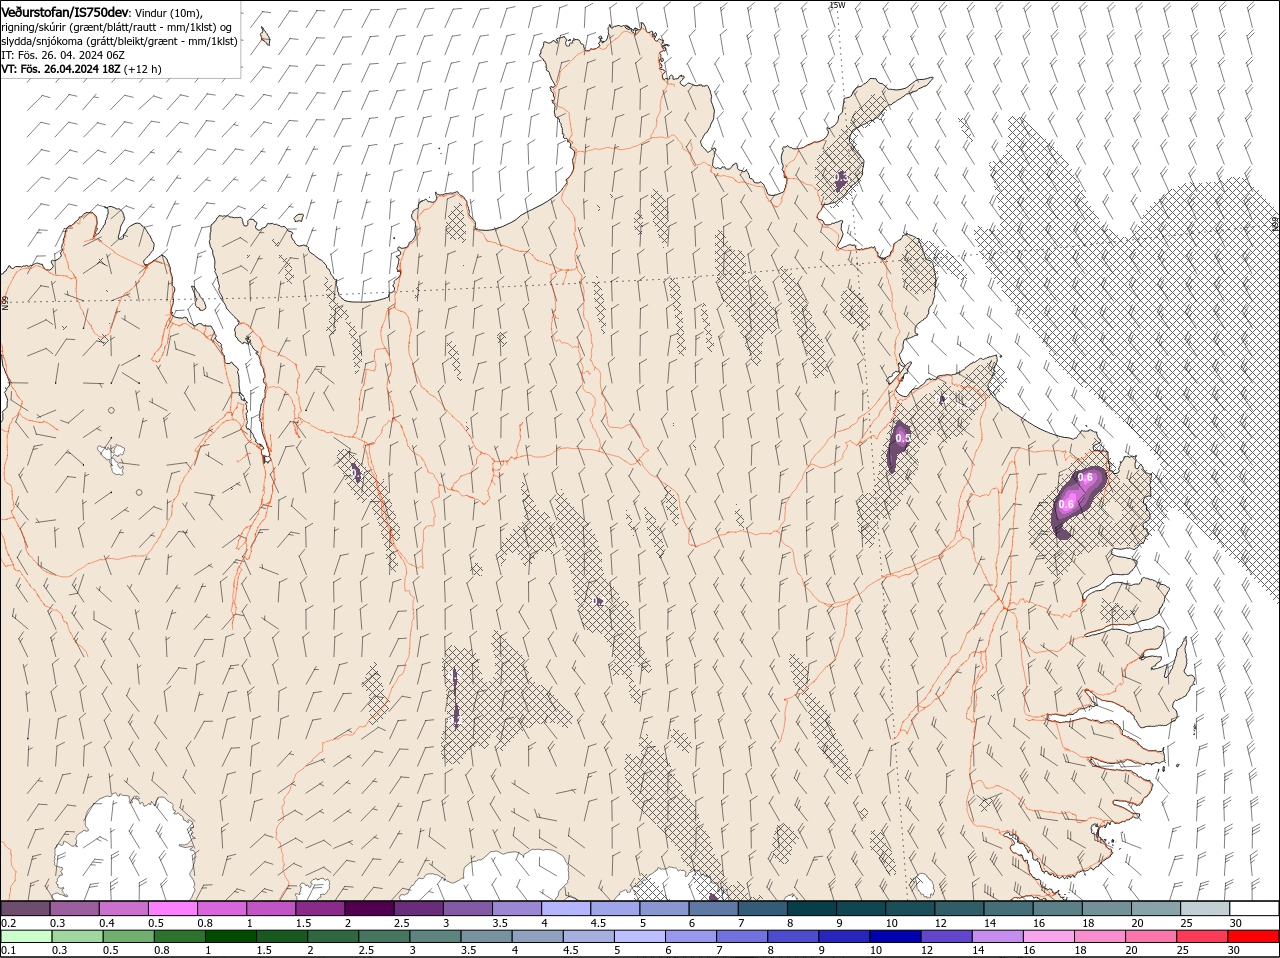Select the light lavender upper swatch between 4 and 4.5
Image resolution: width=1280 pixels, height=958 pixels.
pyautogui.click(x=566, y=908)
